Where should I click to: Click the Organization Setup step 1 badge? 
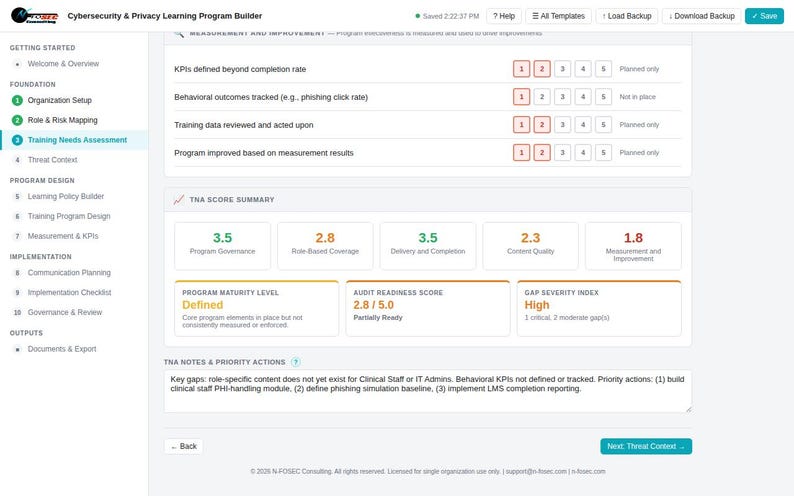click(17, 100)
